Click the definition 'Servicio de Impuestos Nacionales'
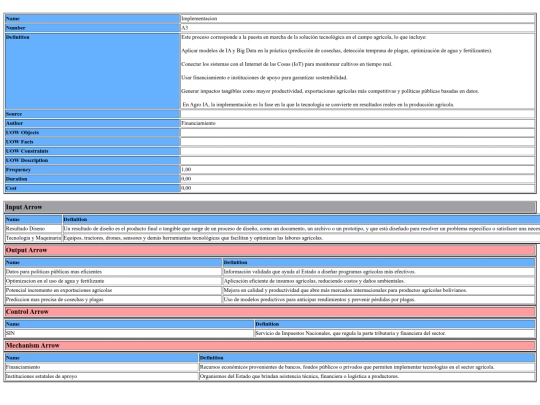Screen dimensions: 540x405 (395, 333)
